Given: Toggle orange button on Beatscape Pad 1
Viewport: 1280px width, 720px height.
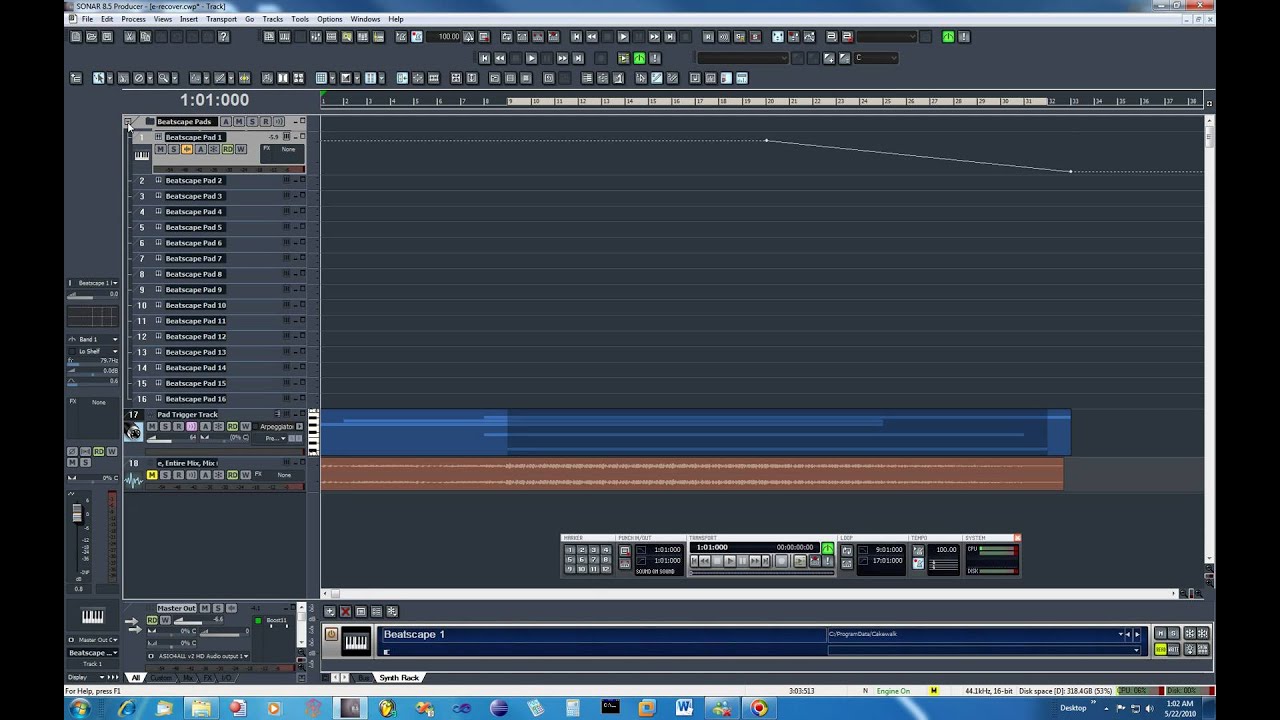Looking at the screenshot, I should tap(187, 149).
